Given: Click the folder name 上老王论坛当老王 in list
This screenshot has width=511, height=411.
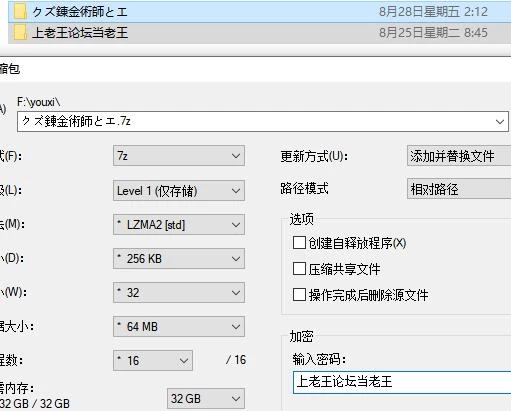Looking at the screenshot, I should pos(80,33).
